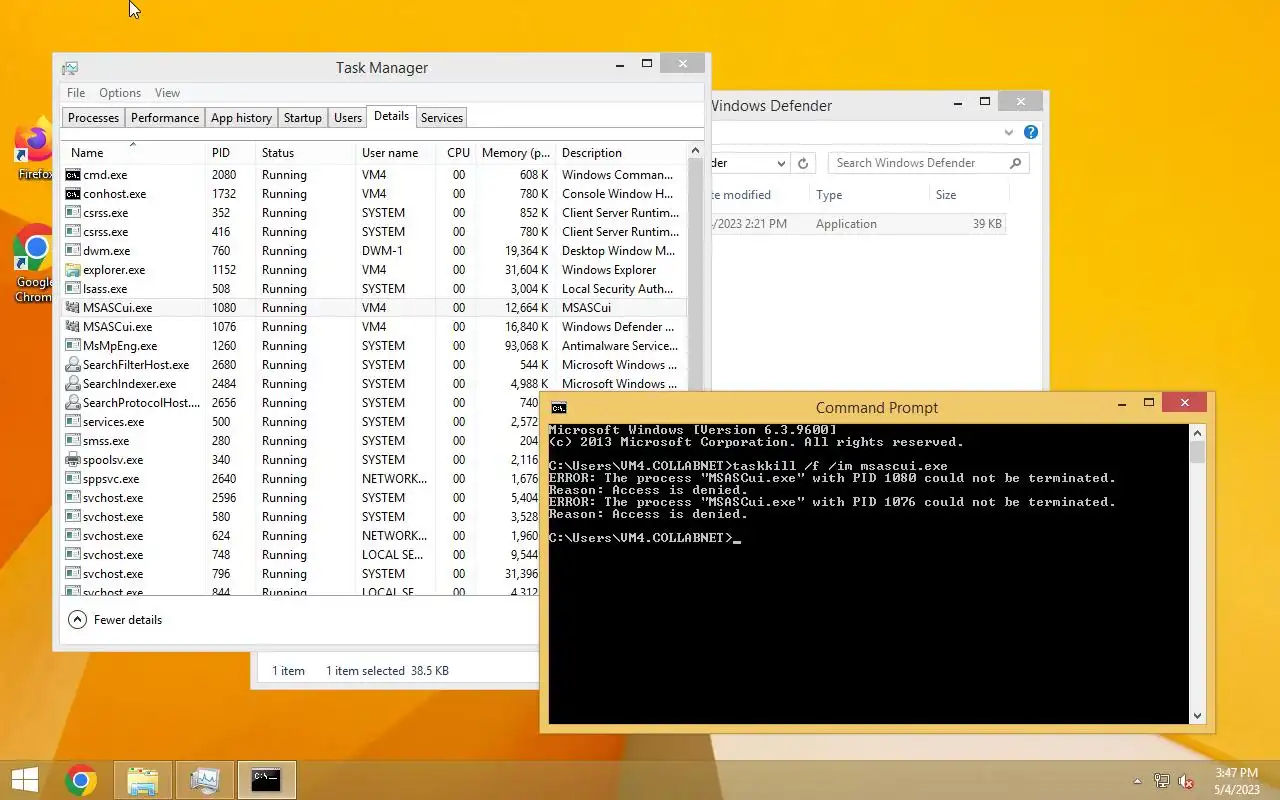Click the csrss.exe icon with PID 416
This screenshot has height=800, width=1280.
(73, 232)
